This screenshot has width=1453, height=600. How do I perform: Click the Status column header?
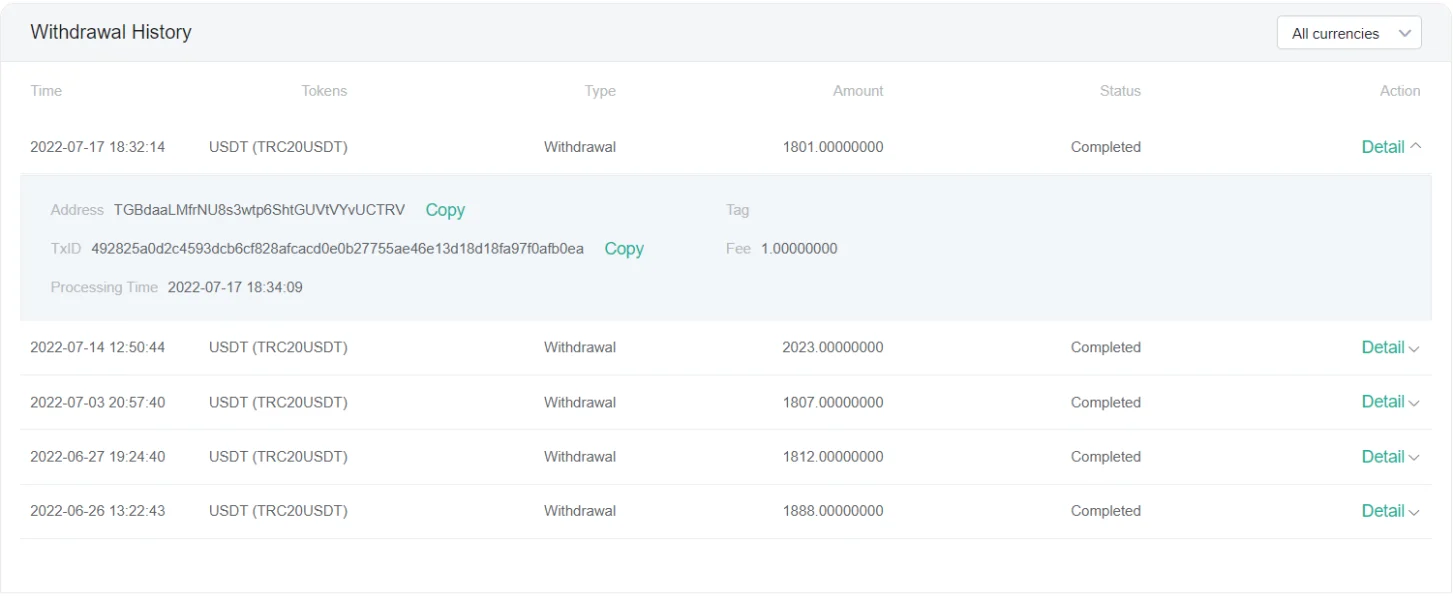1120,91
